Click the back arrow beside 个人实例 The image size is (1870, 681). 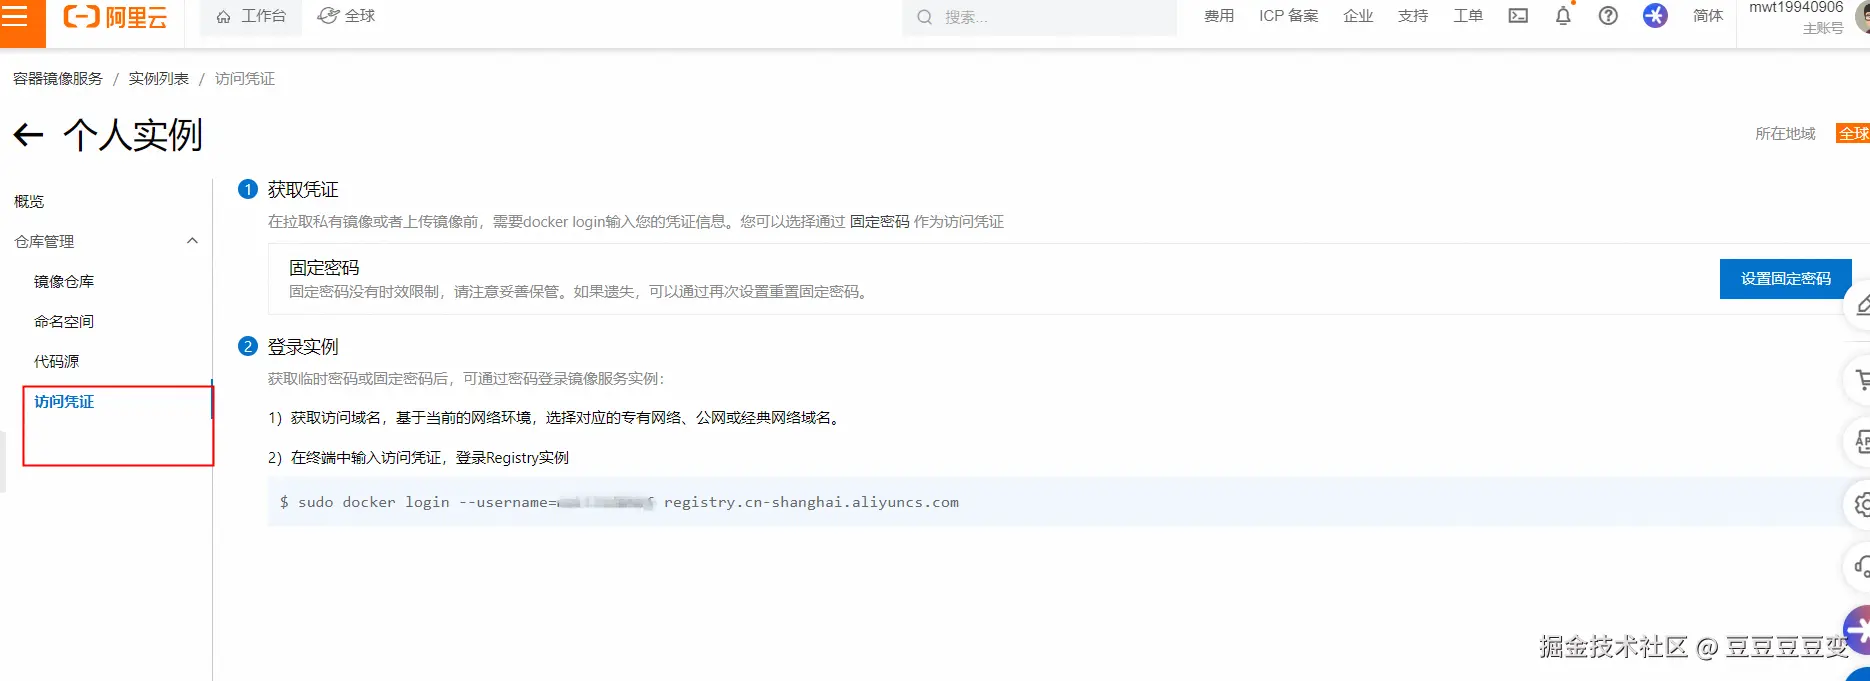[x=28, y=135]
